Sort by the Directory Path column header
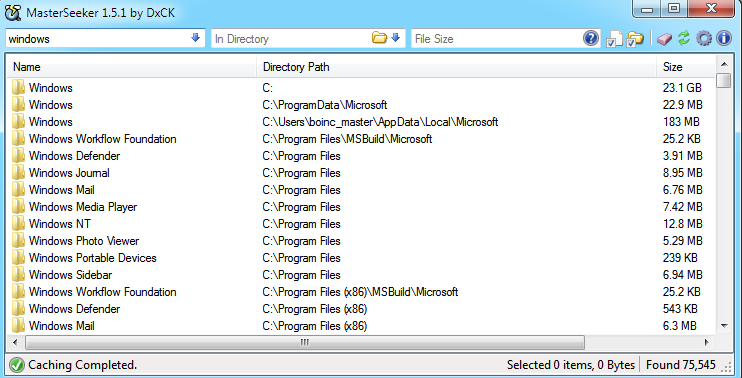 (456, 67)
